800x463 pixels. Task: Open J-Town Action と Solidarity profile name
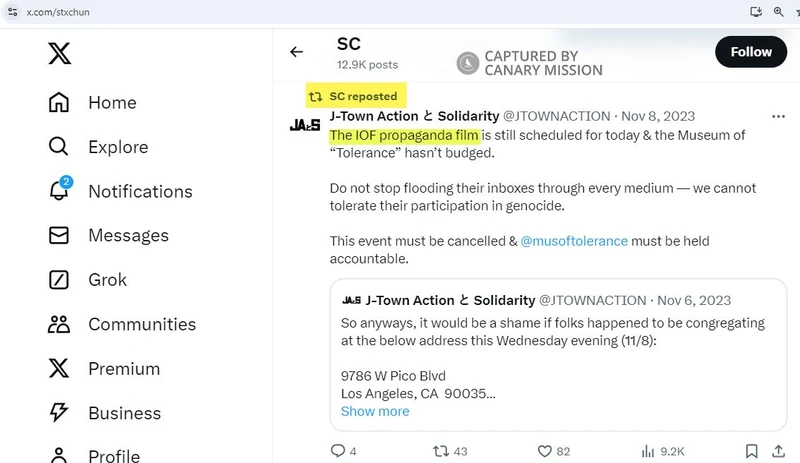413,117
